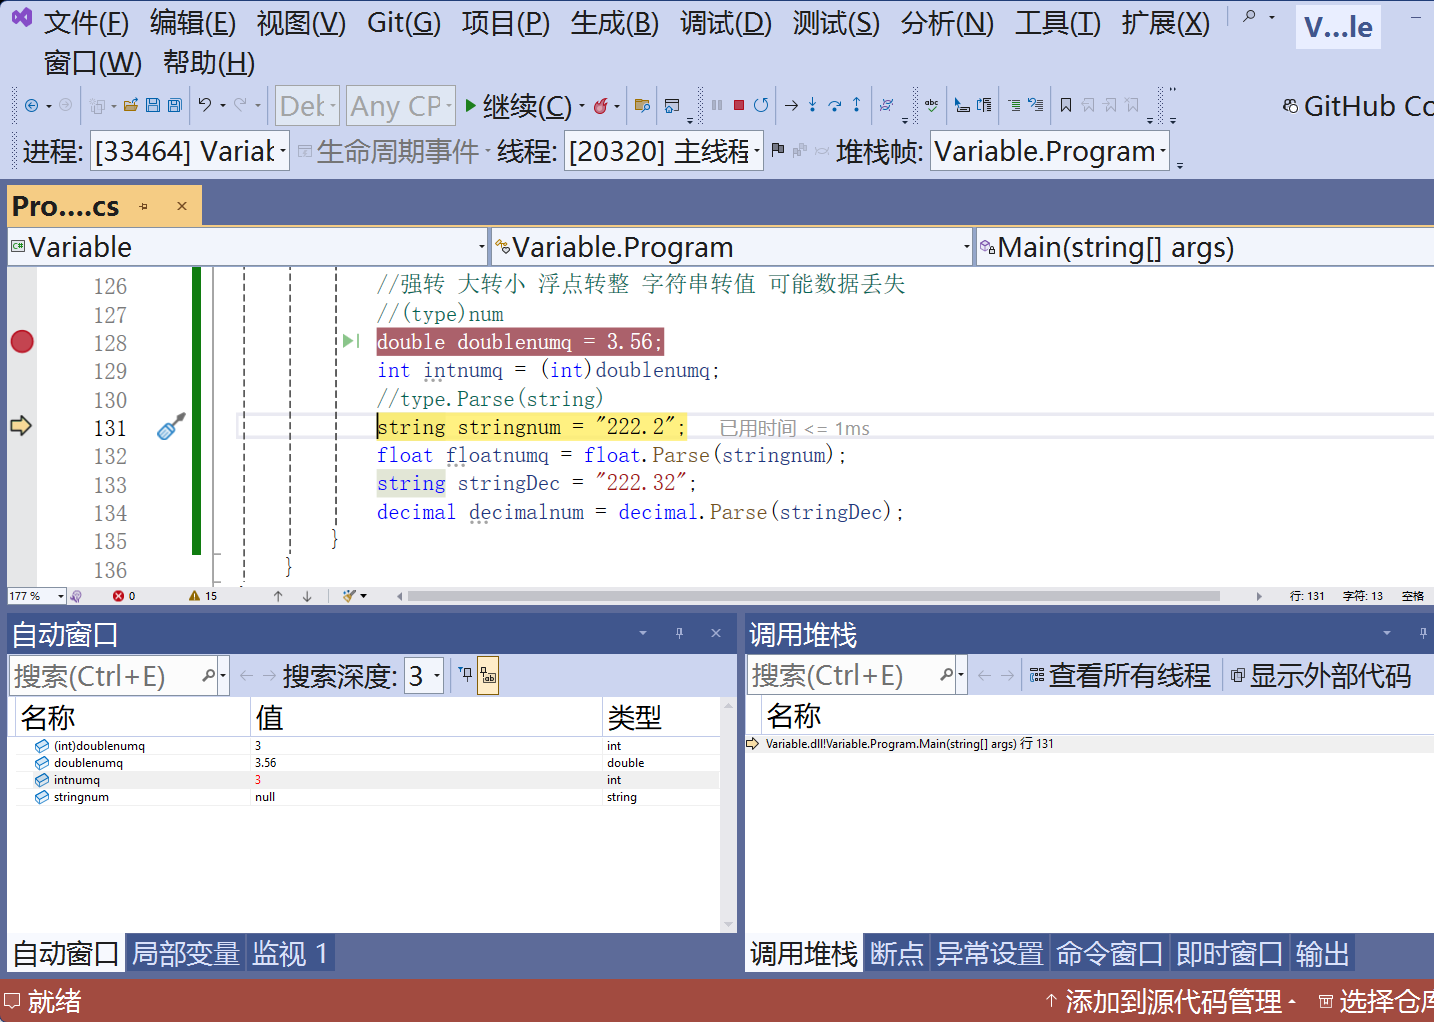1434x1022 pixels.
Task: Click the thread flag icon
Action: [x=778, y=150]
